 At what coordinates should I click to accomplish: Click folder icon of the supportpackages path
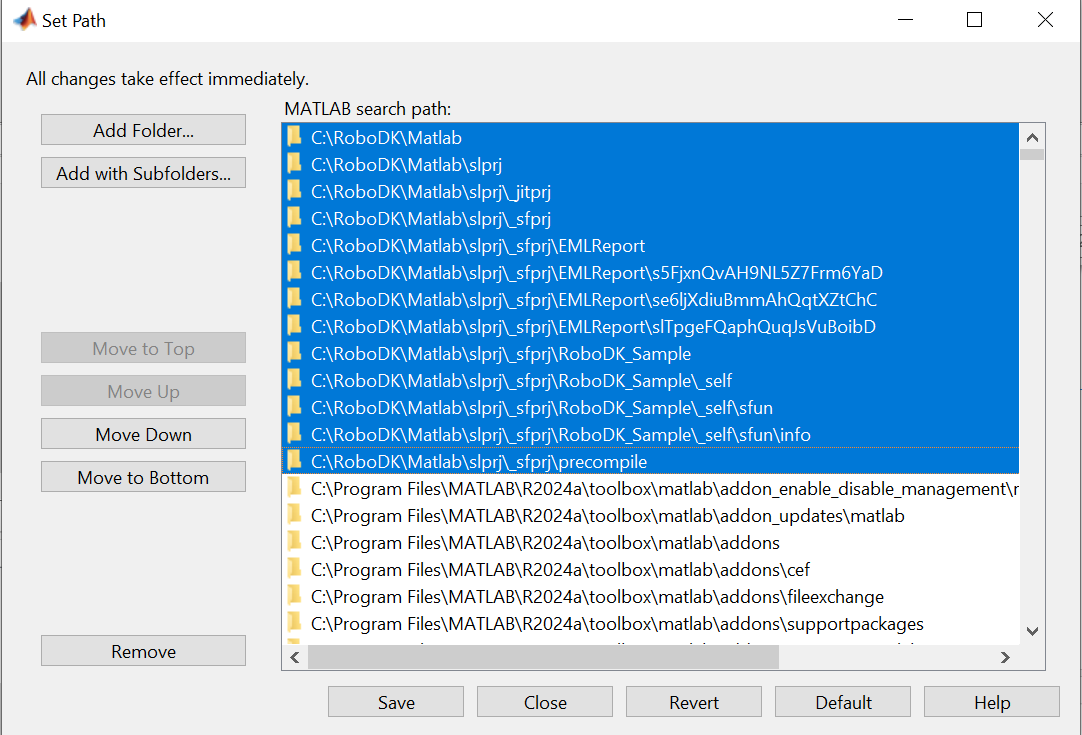(x=294, y=623)
